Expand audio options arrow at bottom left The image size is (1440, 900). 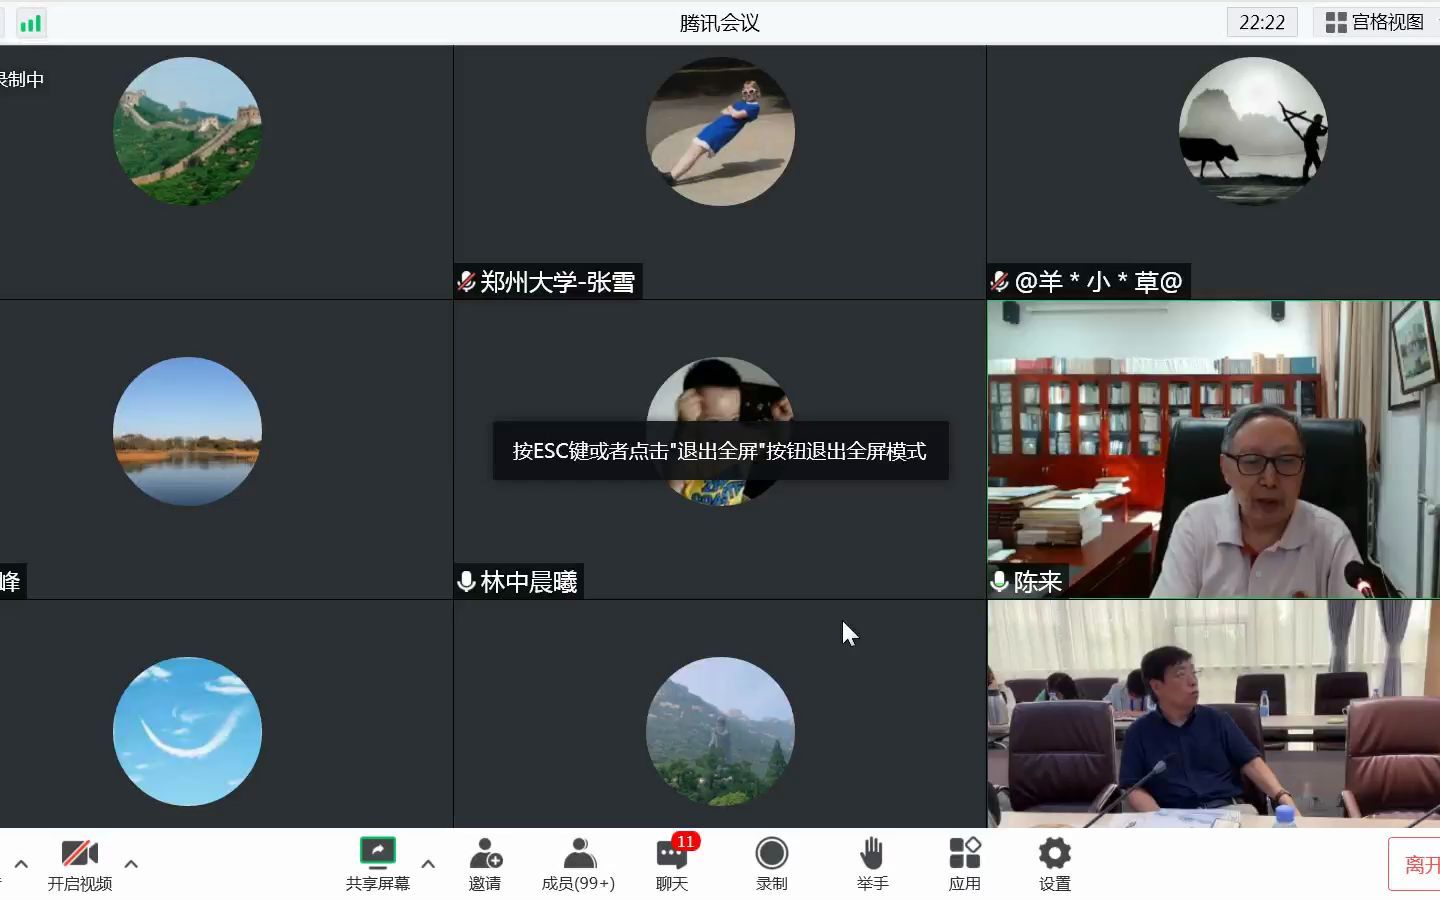pos(21,864)
